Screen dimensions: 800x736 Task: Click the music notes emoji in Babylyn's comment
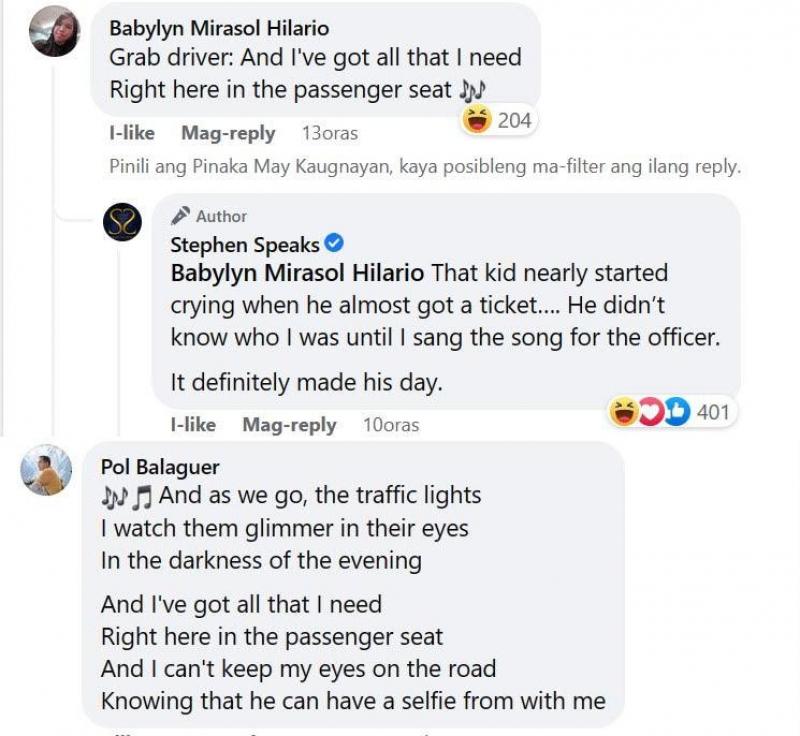(x=471, y=90)
